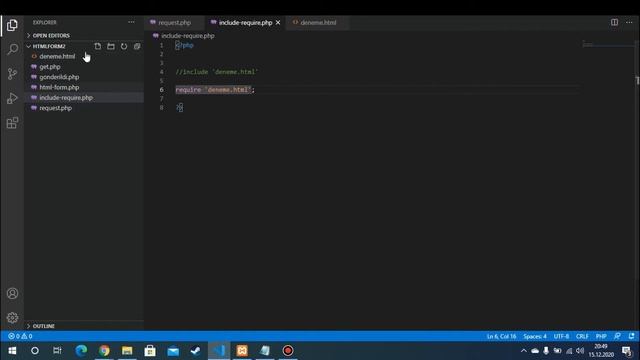This screenshot has height=360, width=640.
Task: Open errors and warnings problems indicator
Action: pyautogui.click(x=20, y=336)
